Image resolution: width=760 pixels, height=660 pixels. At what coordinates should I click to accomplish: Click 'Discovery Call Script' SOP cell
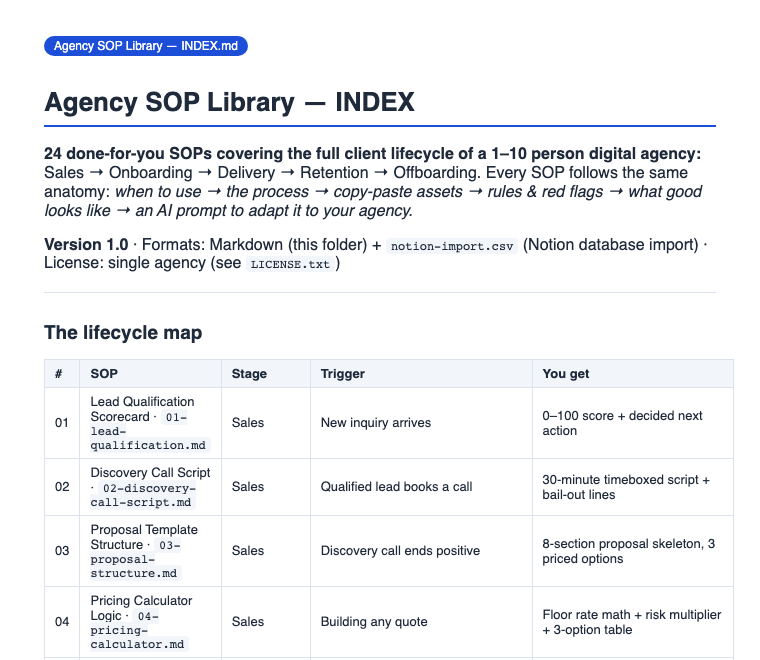tap(150, 487)
